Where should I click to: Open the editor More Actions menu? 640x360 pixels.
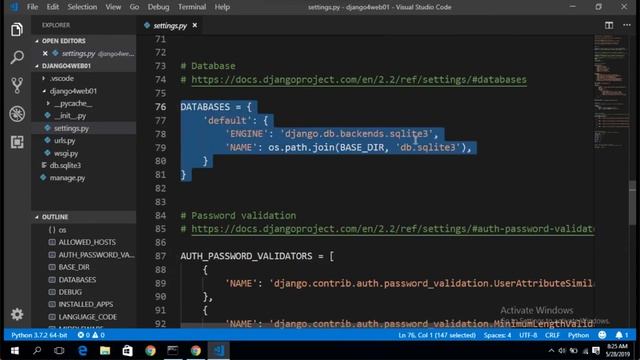(627, 25)
